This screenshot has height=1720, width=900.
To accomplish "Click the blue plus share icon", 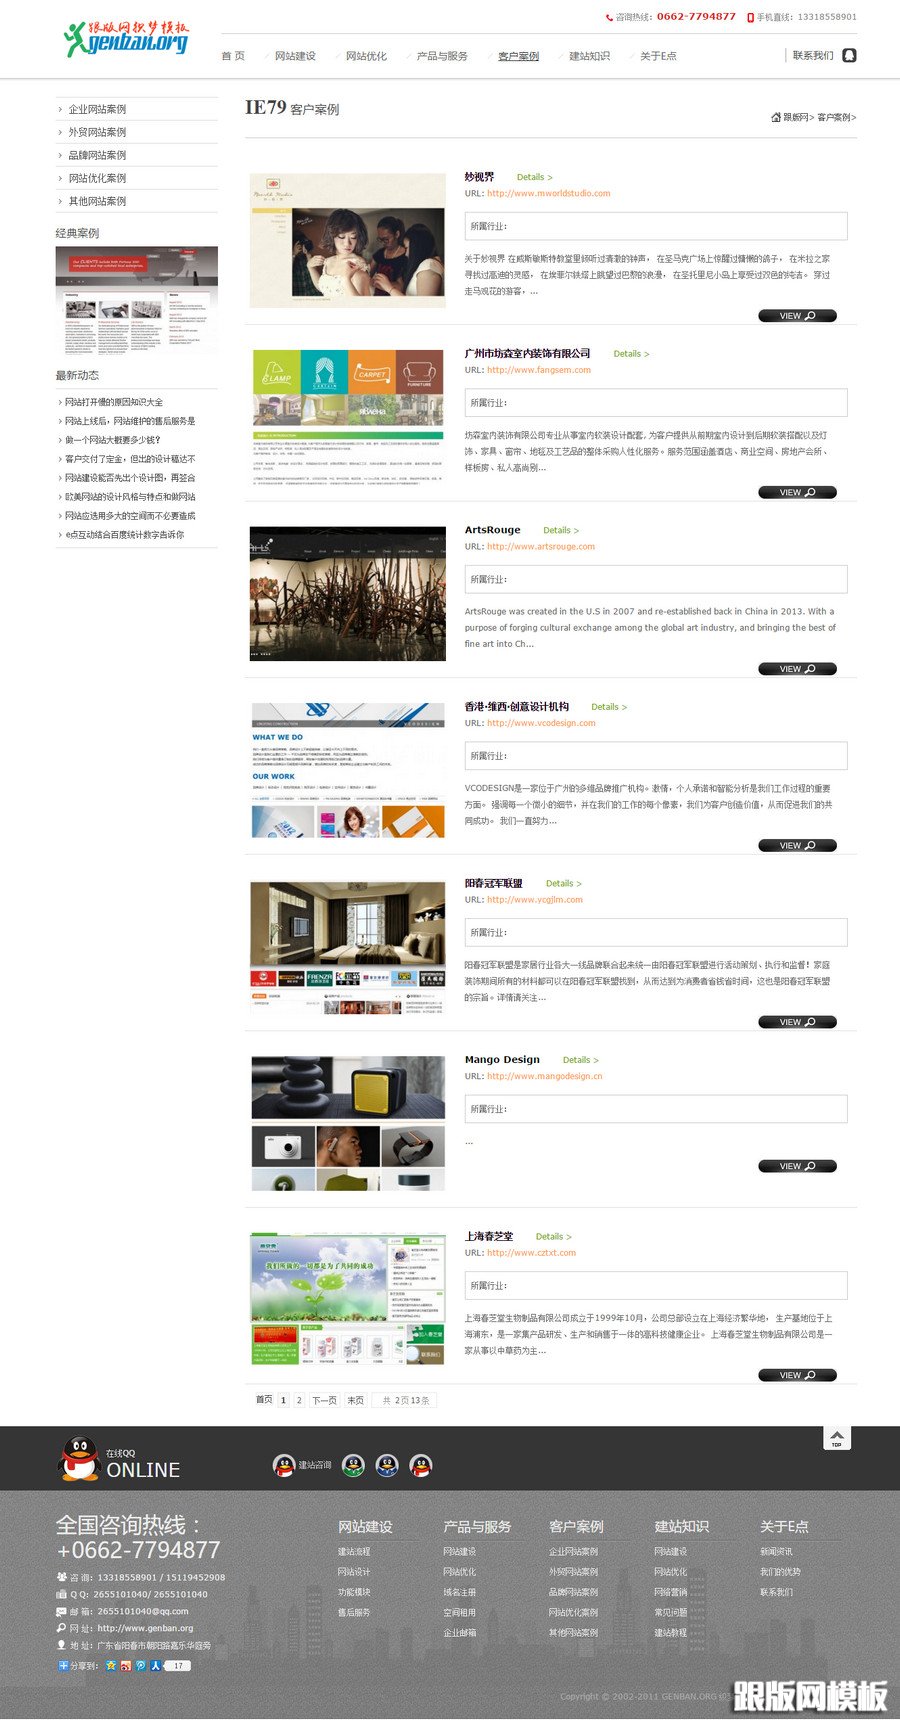I will click(x=63, y=1665).
